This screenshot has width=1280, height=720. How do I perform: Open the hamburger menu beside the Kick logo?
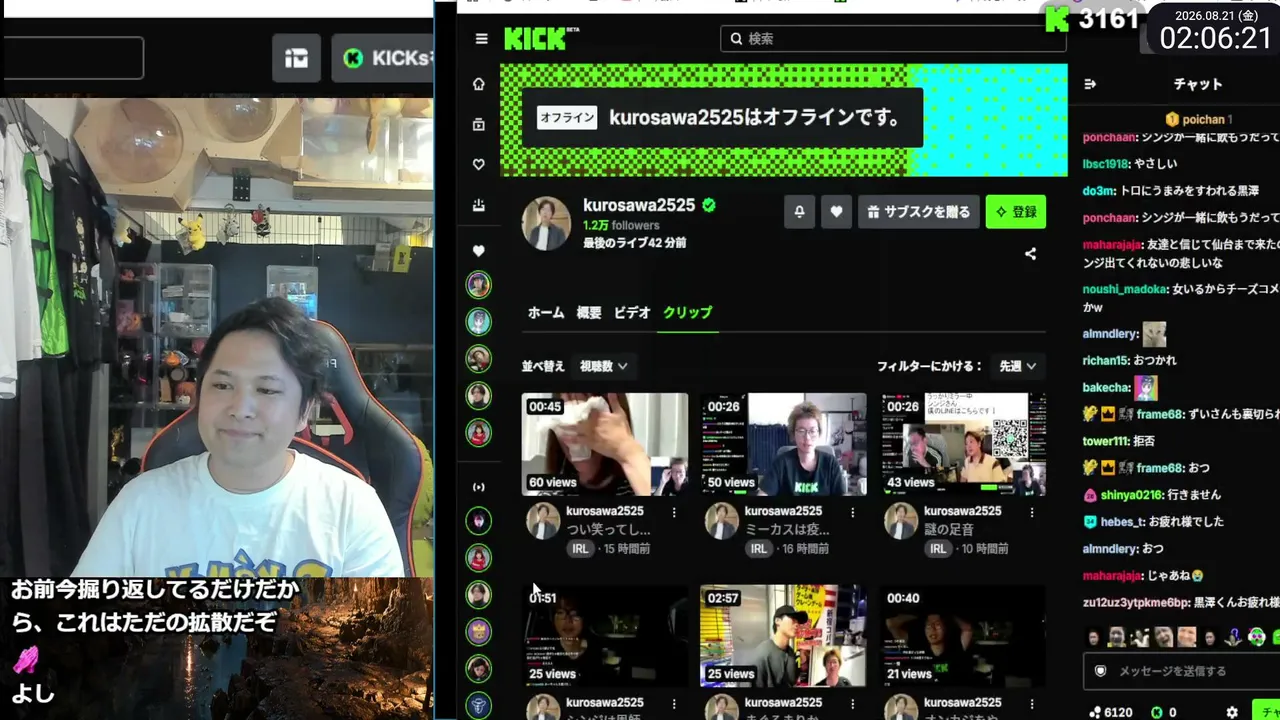point(481,39)
